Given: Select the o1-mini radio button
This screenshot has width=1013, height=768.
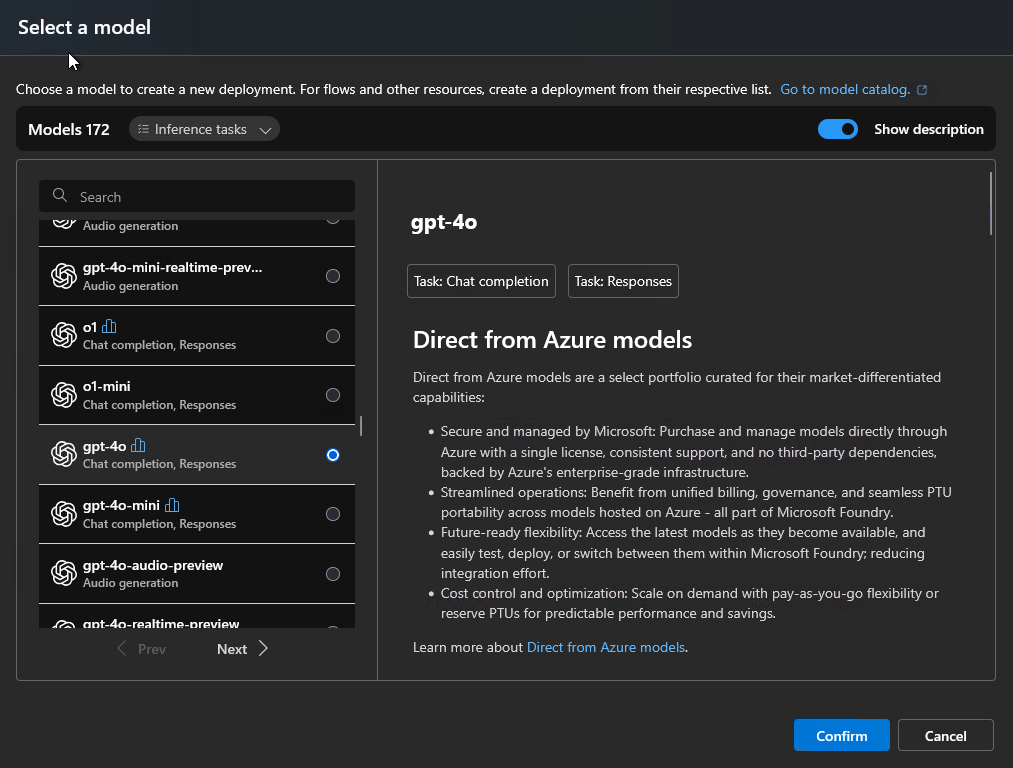Looking at the screenshot, I should click(x=333, y=395).
